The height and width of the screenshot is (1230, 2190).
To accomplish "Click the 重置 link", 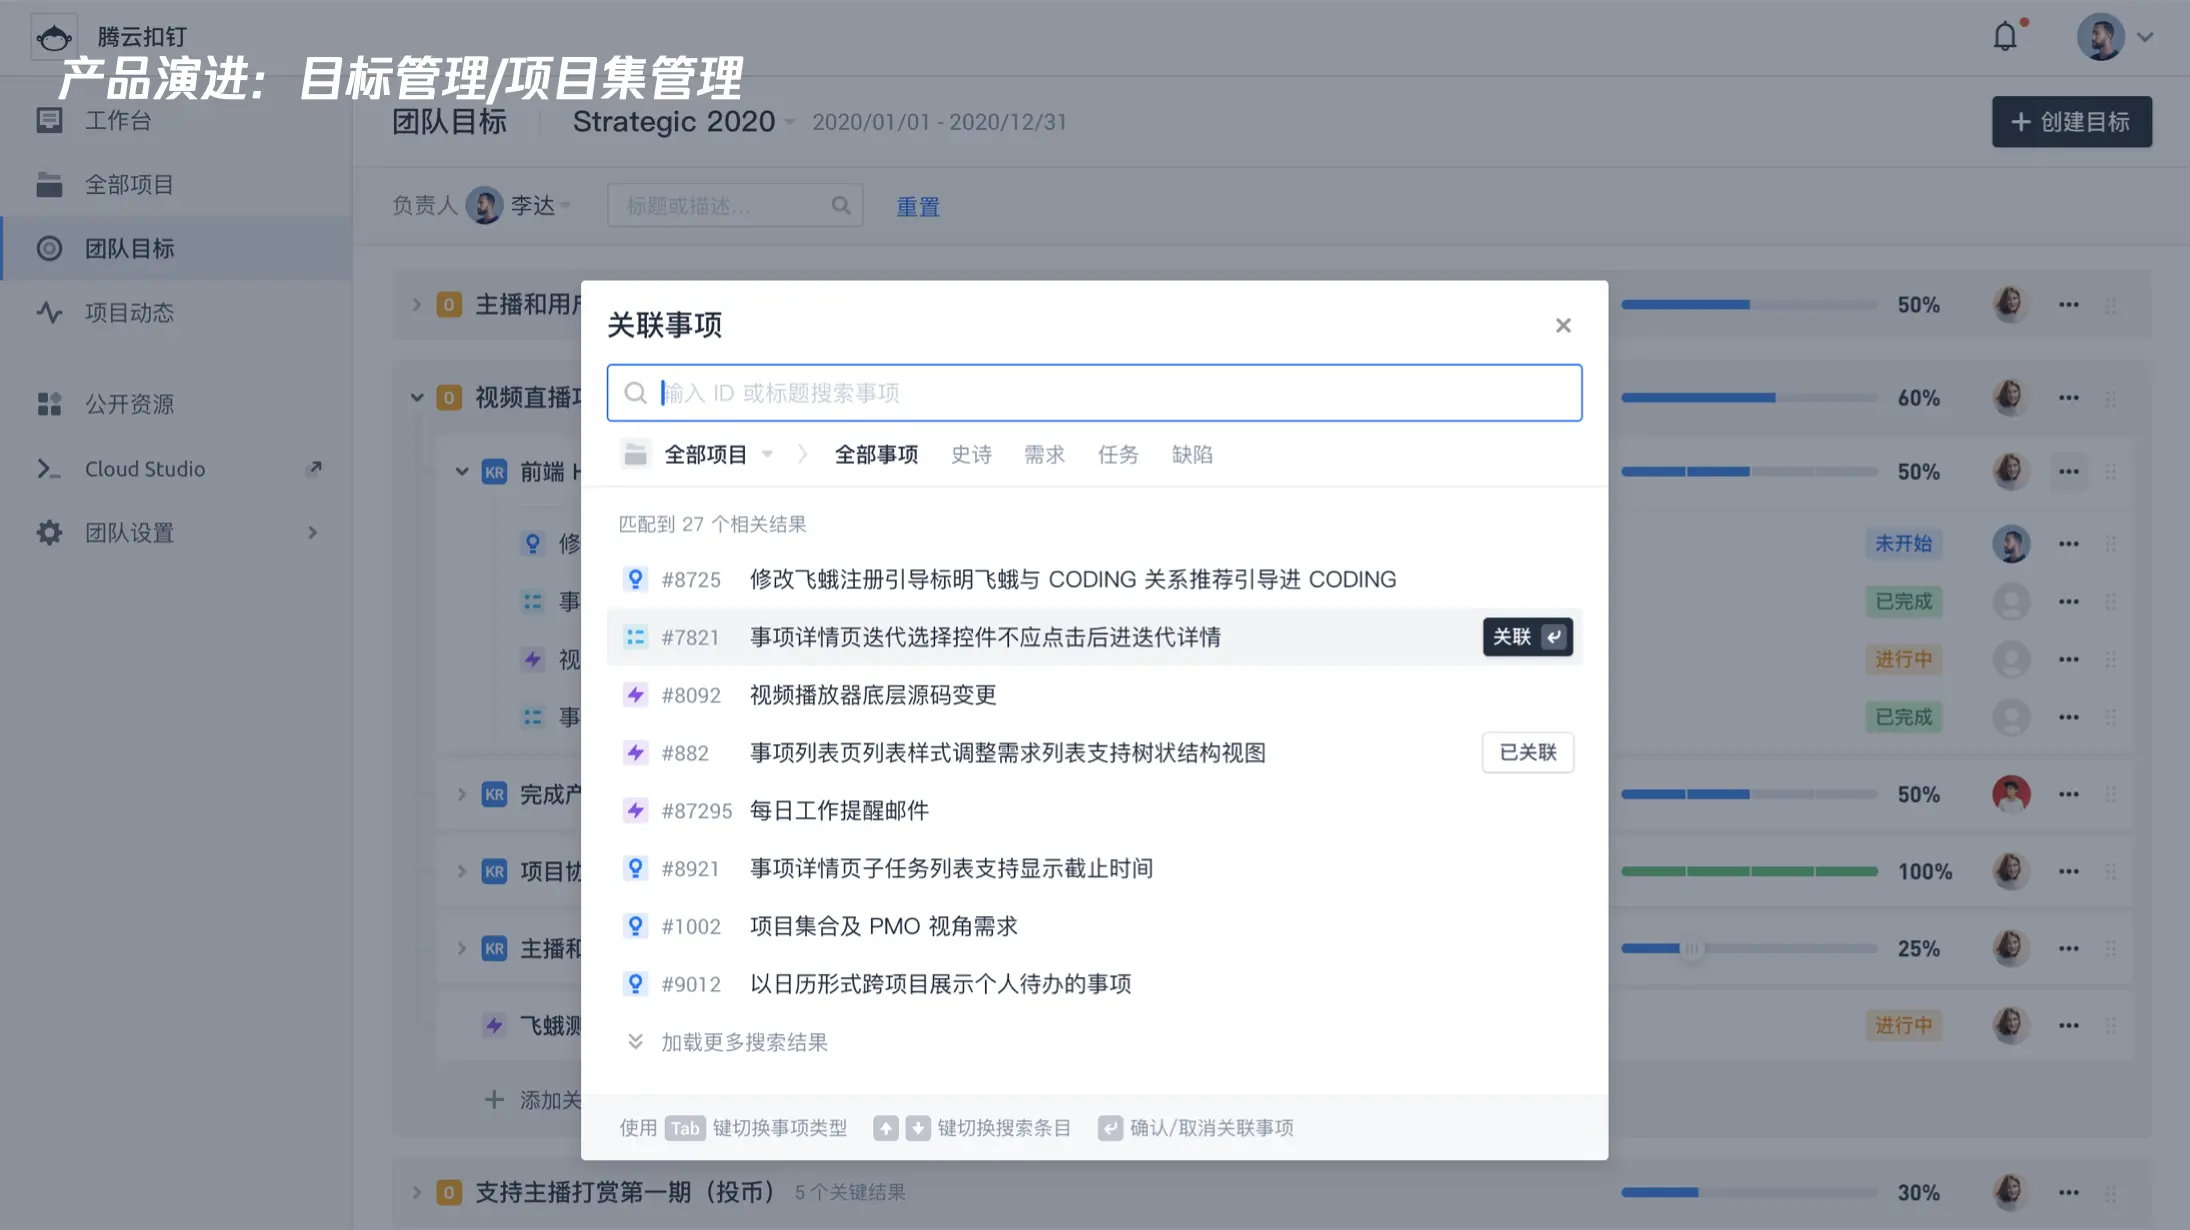I will (917, 207).
